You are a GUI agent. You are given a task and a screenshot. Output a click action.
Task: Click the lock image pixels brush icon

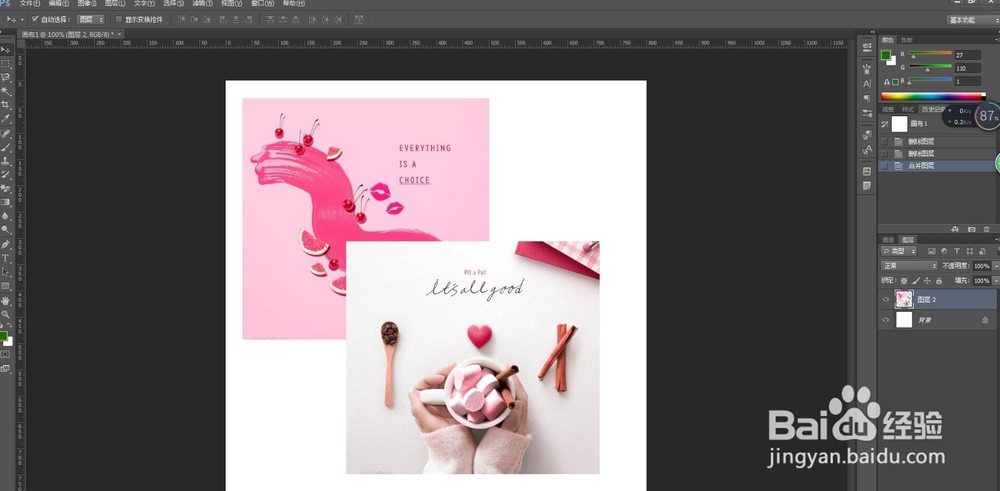[x=916, y=281]
